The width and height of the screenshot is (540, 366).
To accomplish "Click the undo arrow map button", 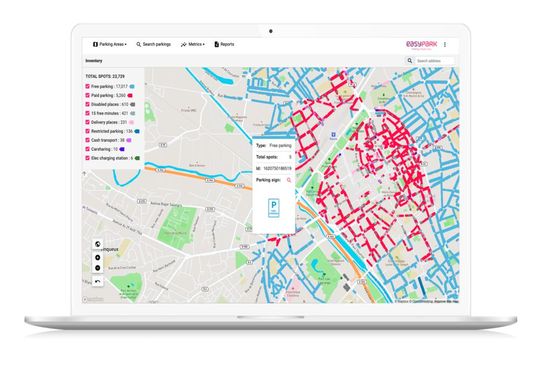I will pos(98,281).
